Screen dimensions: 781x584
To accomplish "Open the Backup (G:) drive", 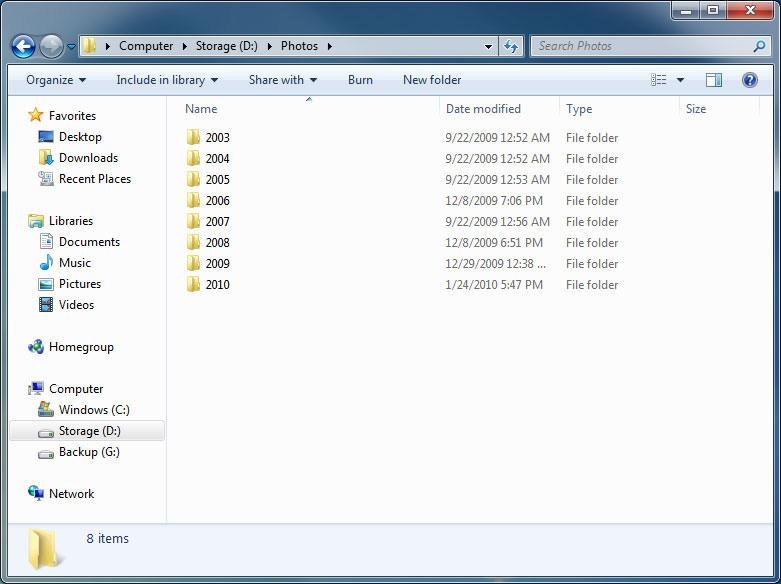I will [89, 452].
